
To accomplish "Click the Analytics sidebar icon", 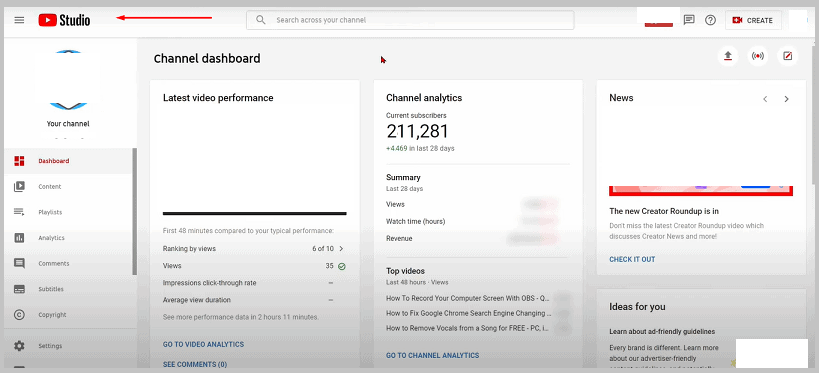I will (19, 238).
